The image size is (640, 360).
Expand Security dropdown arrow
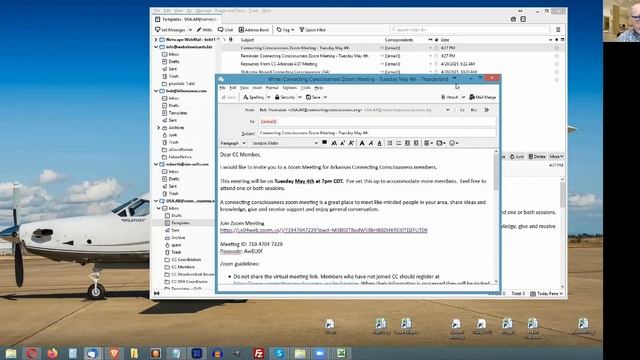point(300,97)
